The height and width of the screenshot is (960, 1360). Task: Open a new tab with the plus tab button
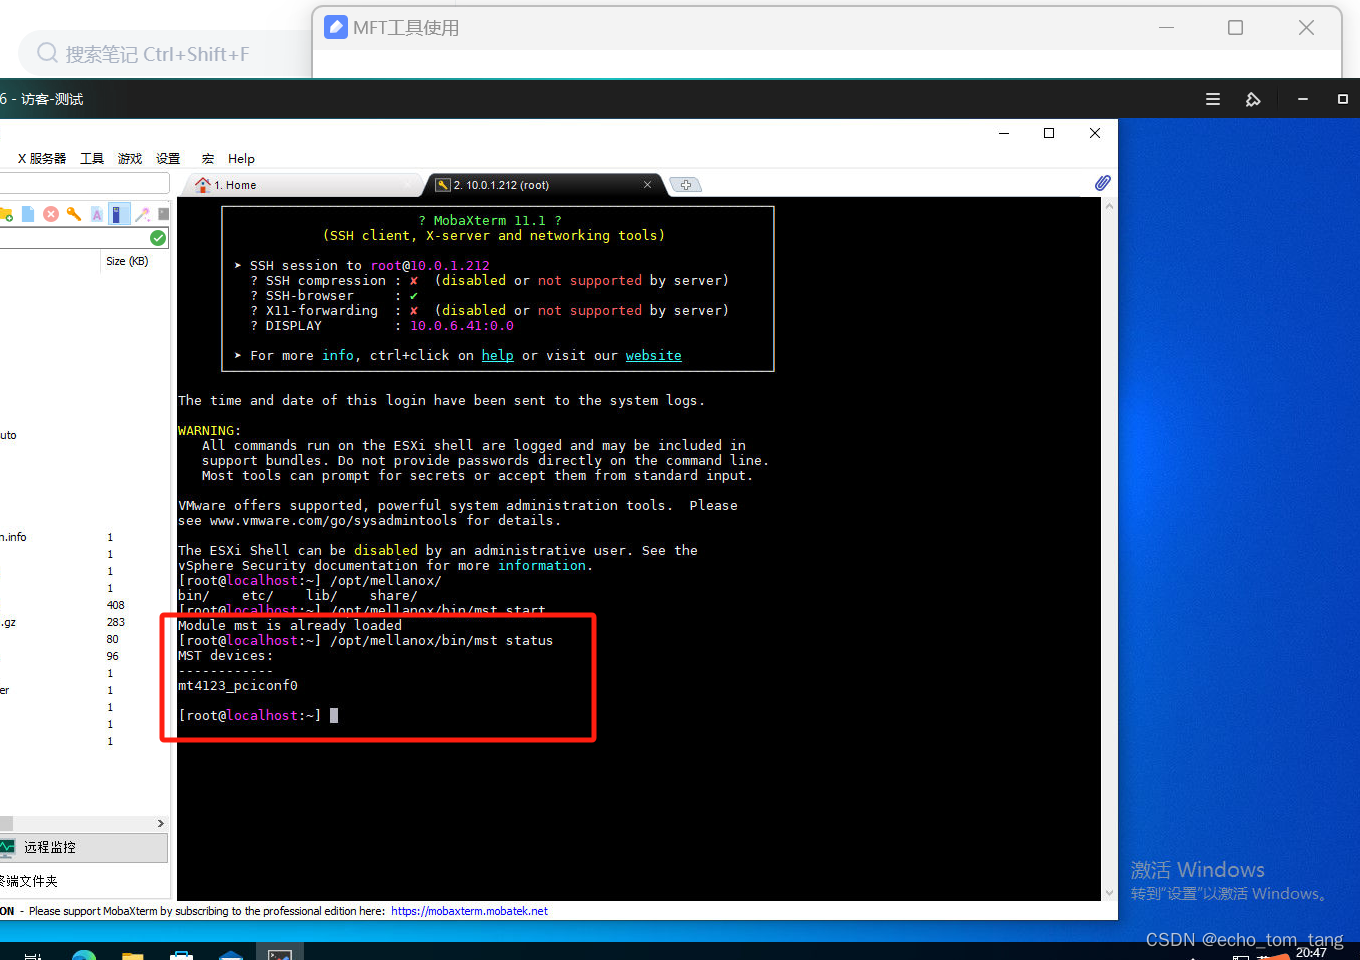[686, 185]
